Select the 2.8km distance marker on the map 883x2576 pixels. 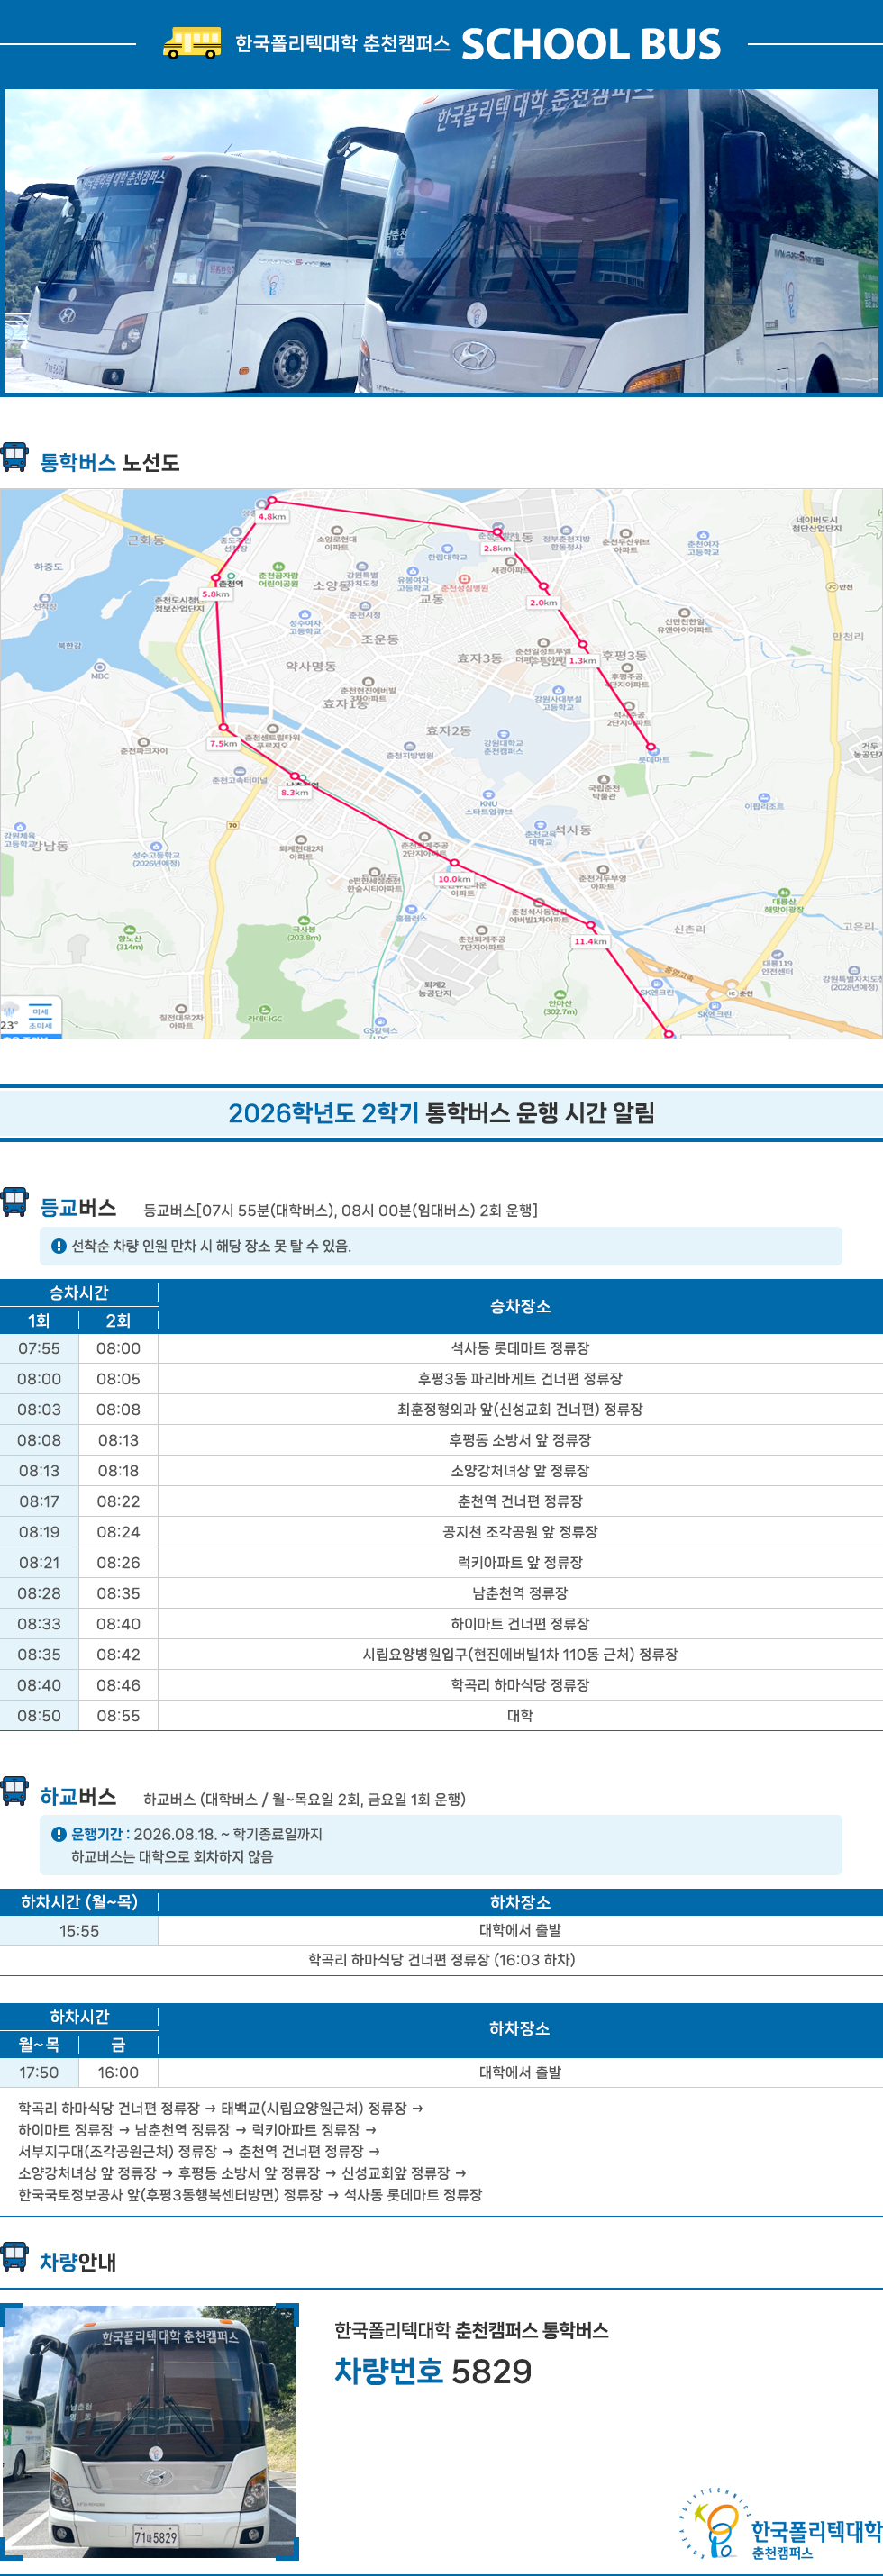pos(497,548)
